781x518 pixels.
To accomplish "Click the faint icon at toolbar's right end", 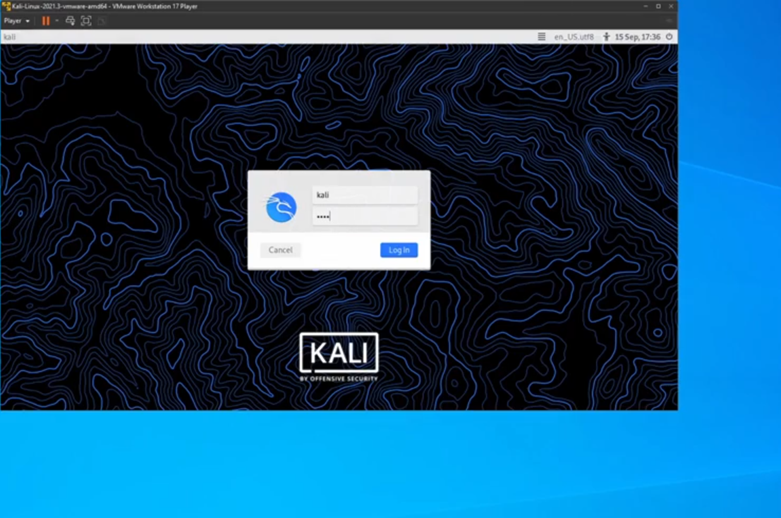I will point(669,21).
